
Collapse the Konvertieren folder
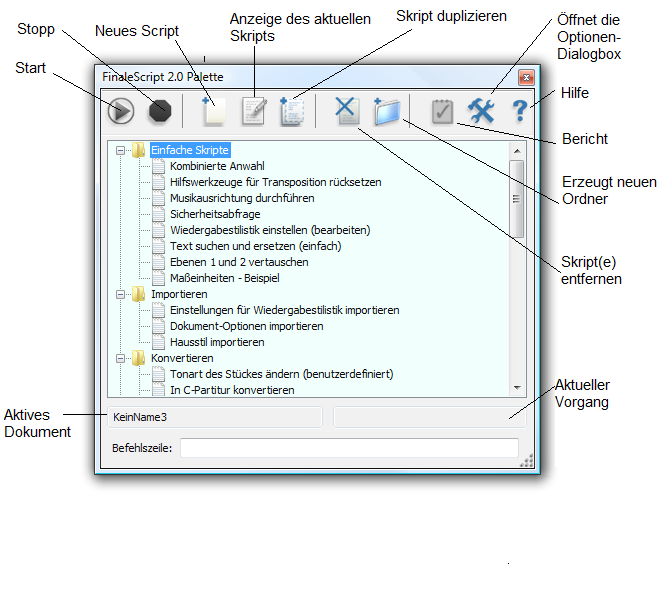(x=120, y=359)
